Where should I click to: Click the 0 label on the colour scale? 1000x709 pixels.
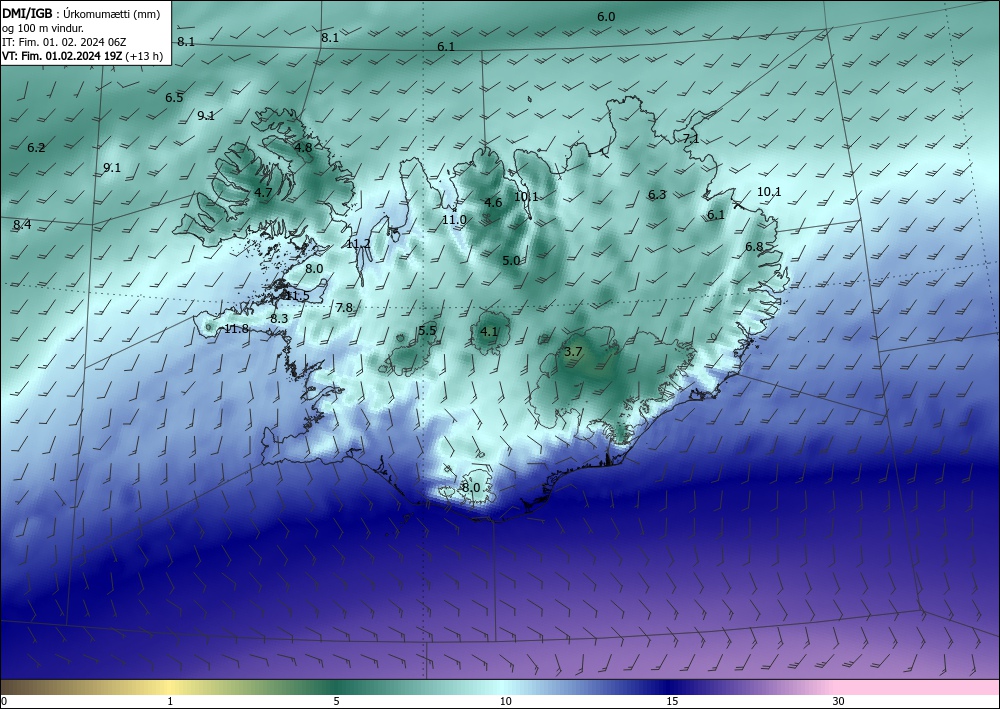pyautogui.click(x=4, y=701)
